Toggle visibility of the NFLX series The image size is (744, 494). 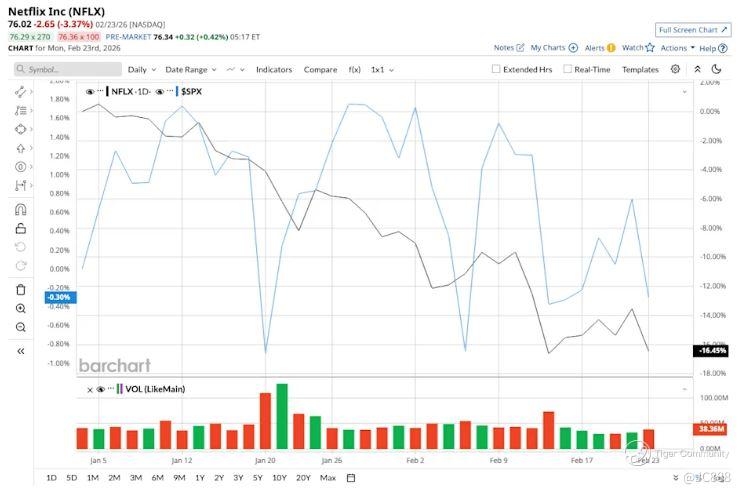(x=90, y=92)
